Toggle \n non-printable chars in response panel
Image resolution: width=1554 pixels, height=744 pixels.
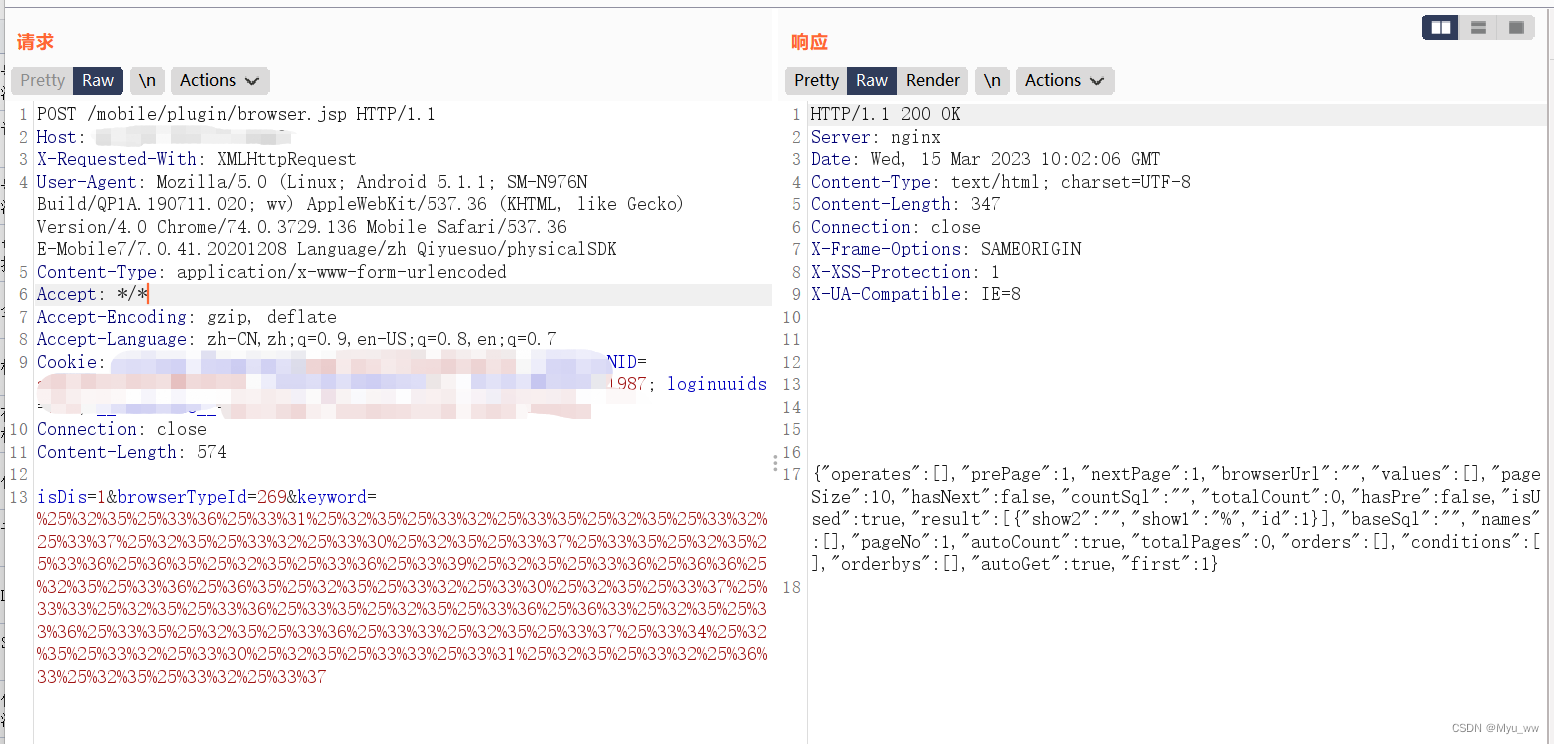(992, 81)
